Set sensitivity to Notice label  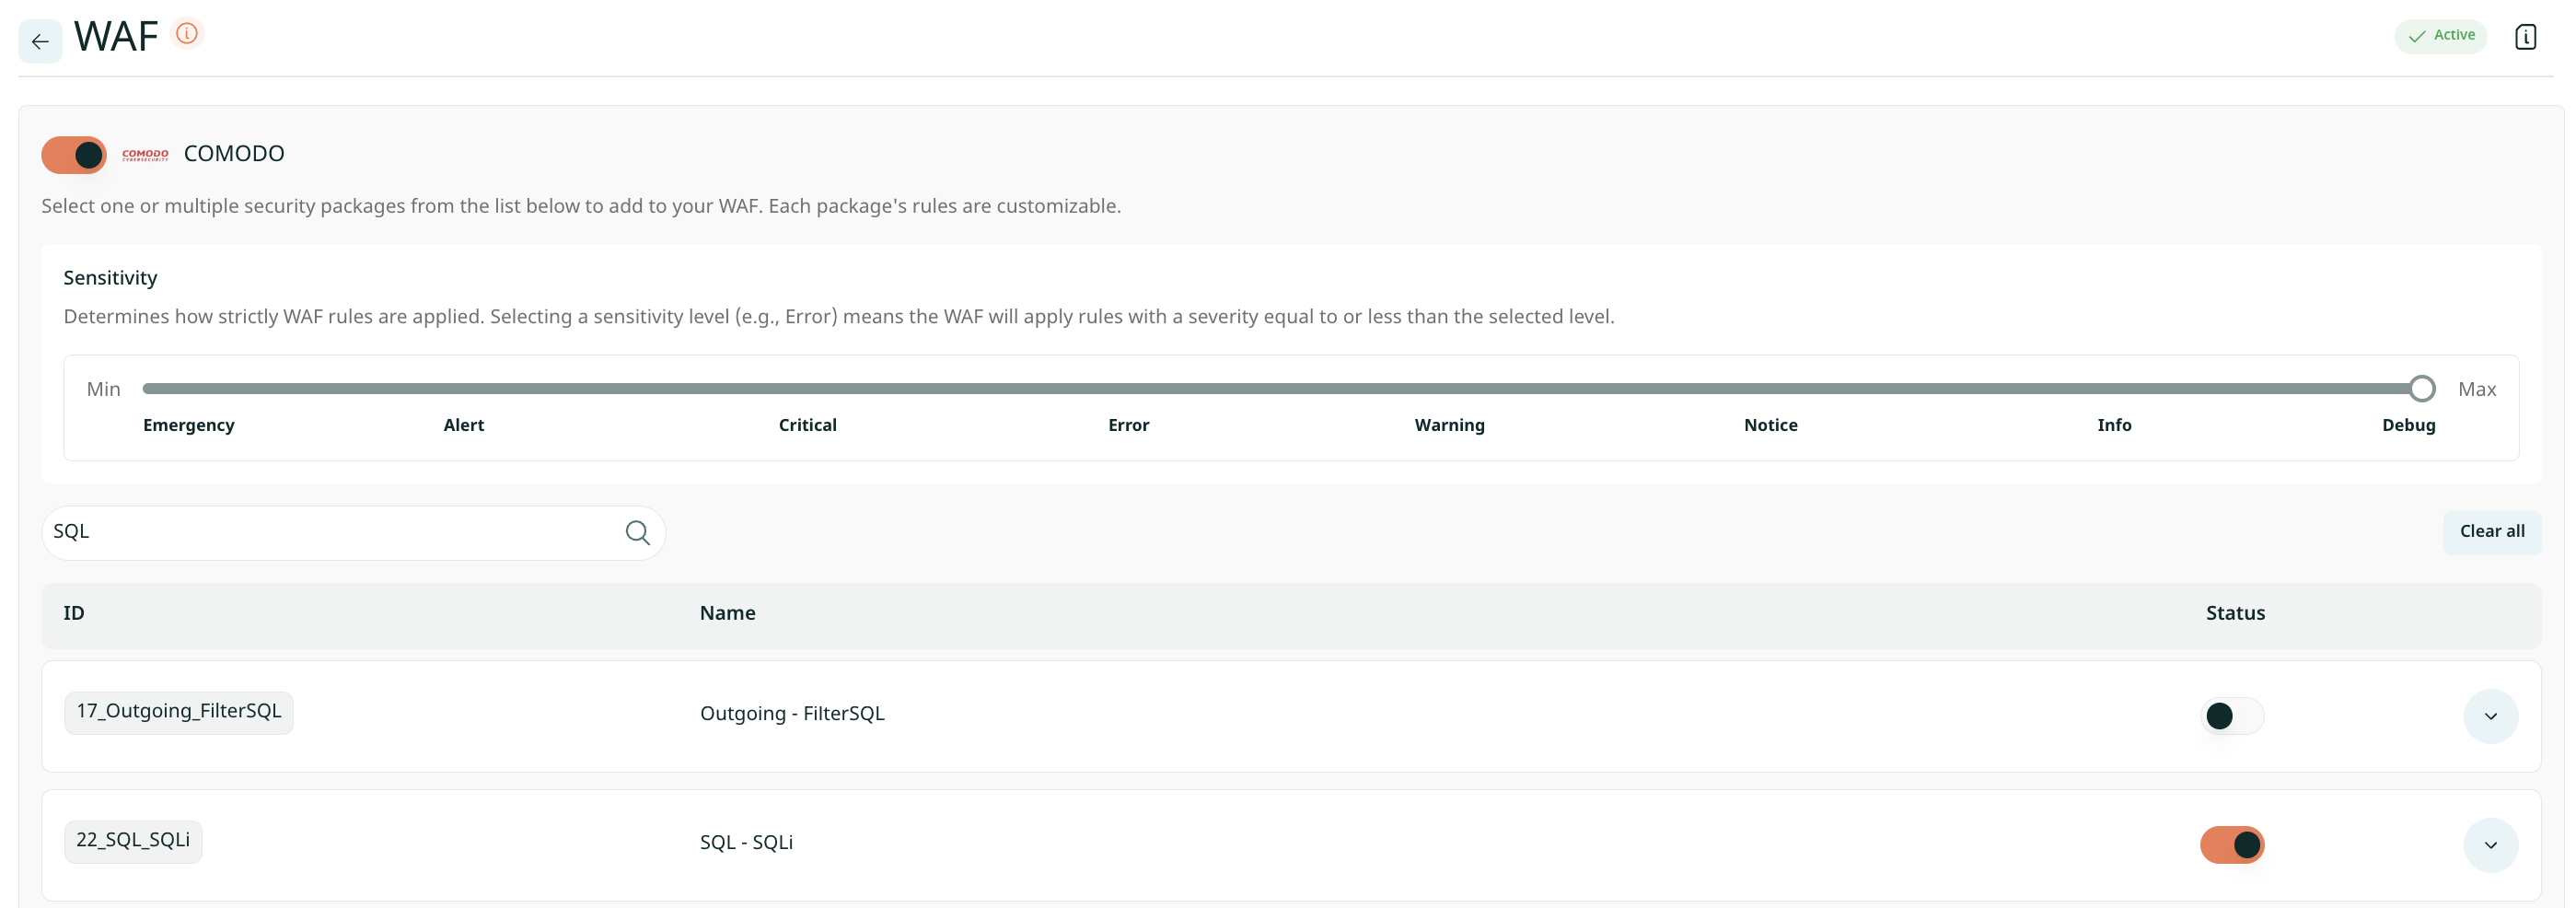(x=1770, y=425)
